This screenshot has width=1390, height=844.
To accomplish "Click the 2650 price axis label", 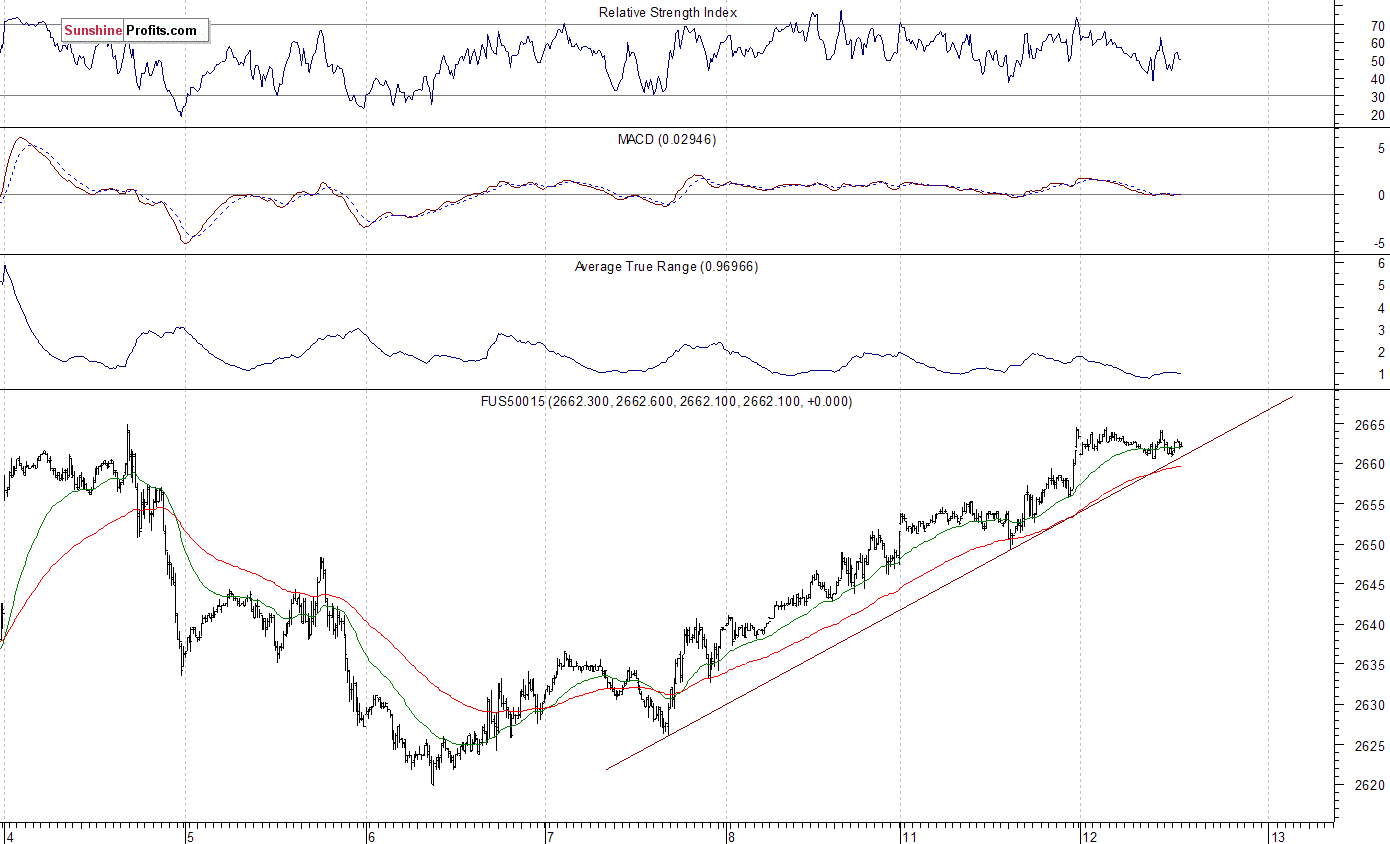I will point(1372,545).
